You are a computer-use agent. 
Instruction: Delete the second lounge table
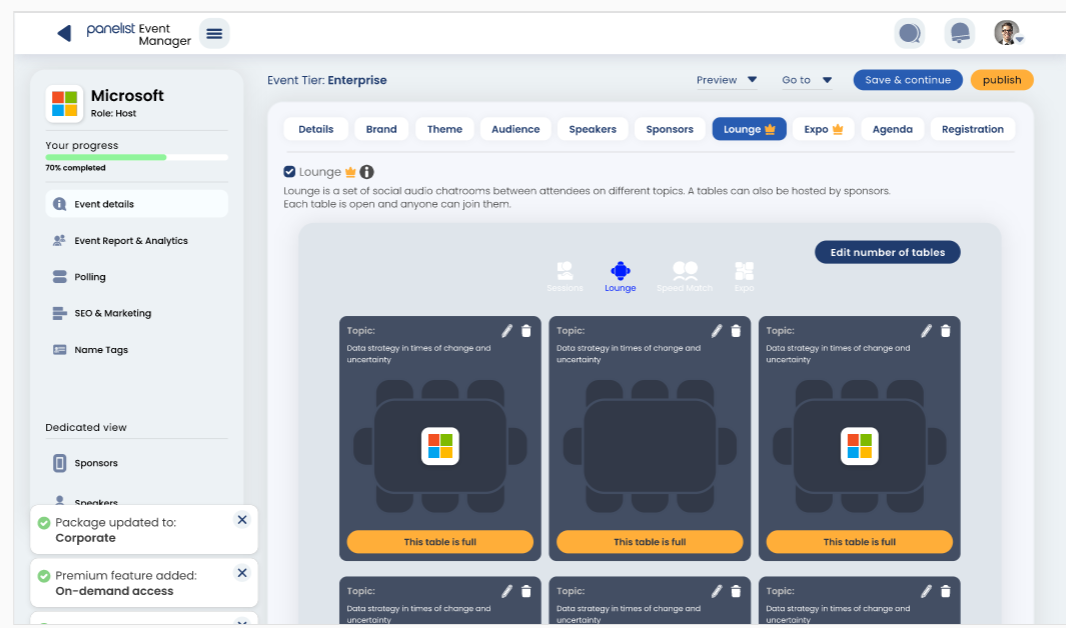[736, 331]
